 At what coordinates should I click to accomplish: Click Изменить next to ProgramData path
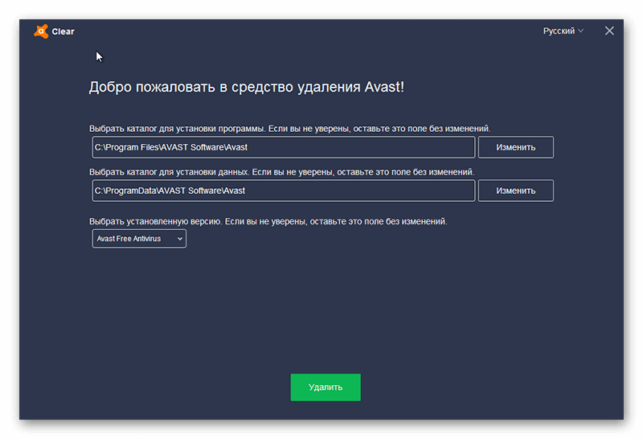coord(515,191)
